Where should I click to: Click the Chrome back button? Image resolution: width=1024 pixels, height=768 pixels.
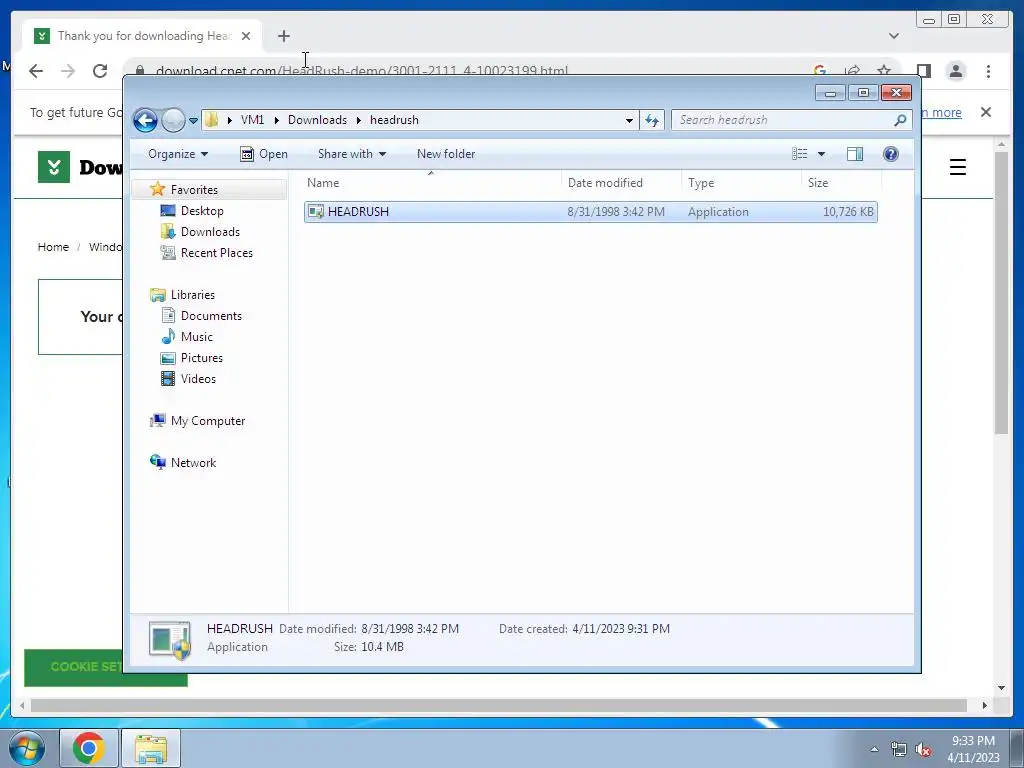(36, 71)
